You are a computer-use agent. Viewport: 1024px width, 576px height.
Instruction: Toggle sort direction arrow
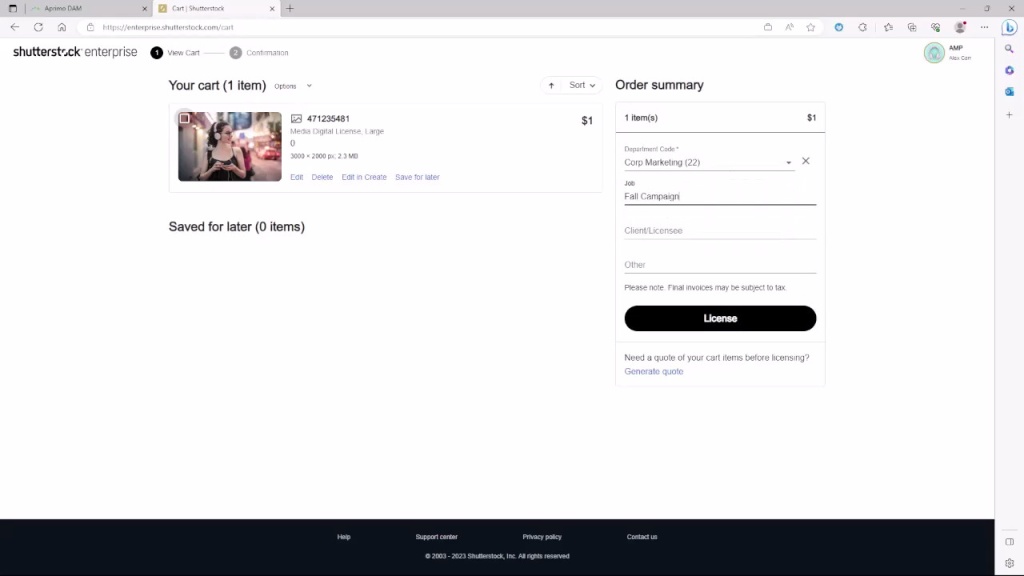pos(551,86)
